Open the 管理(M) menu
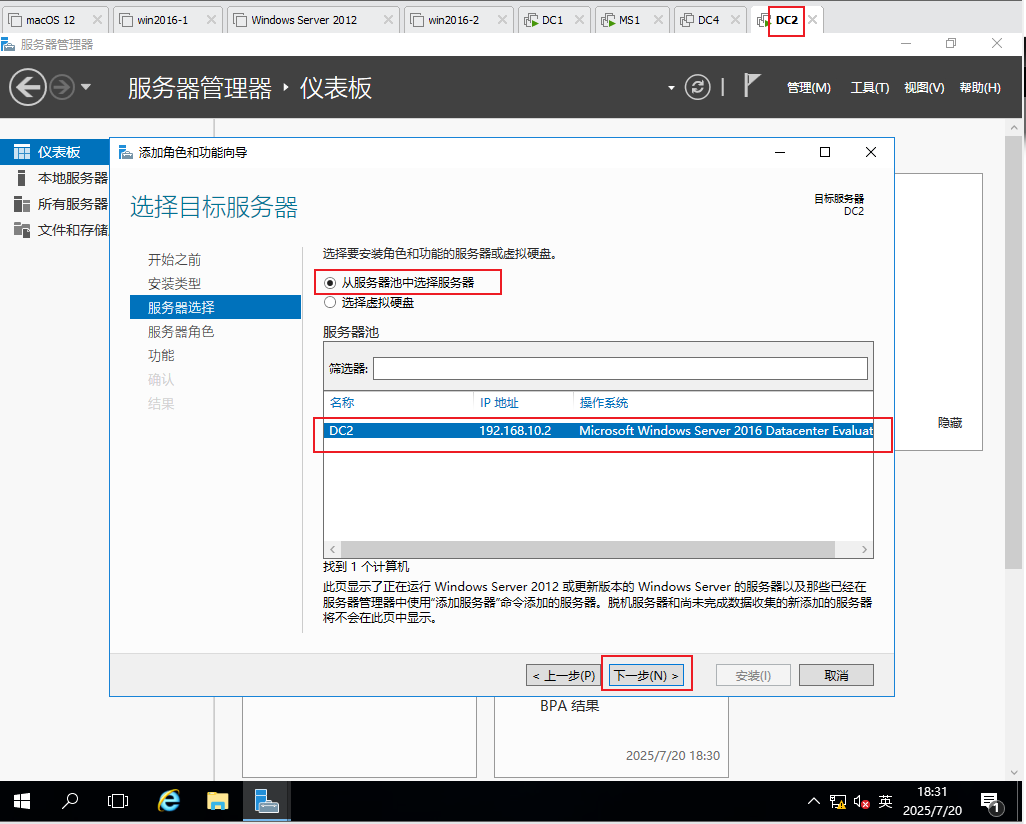This screenshot has height=824, width=1026. pyautogui.click(x=808, y=88)
